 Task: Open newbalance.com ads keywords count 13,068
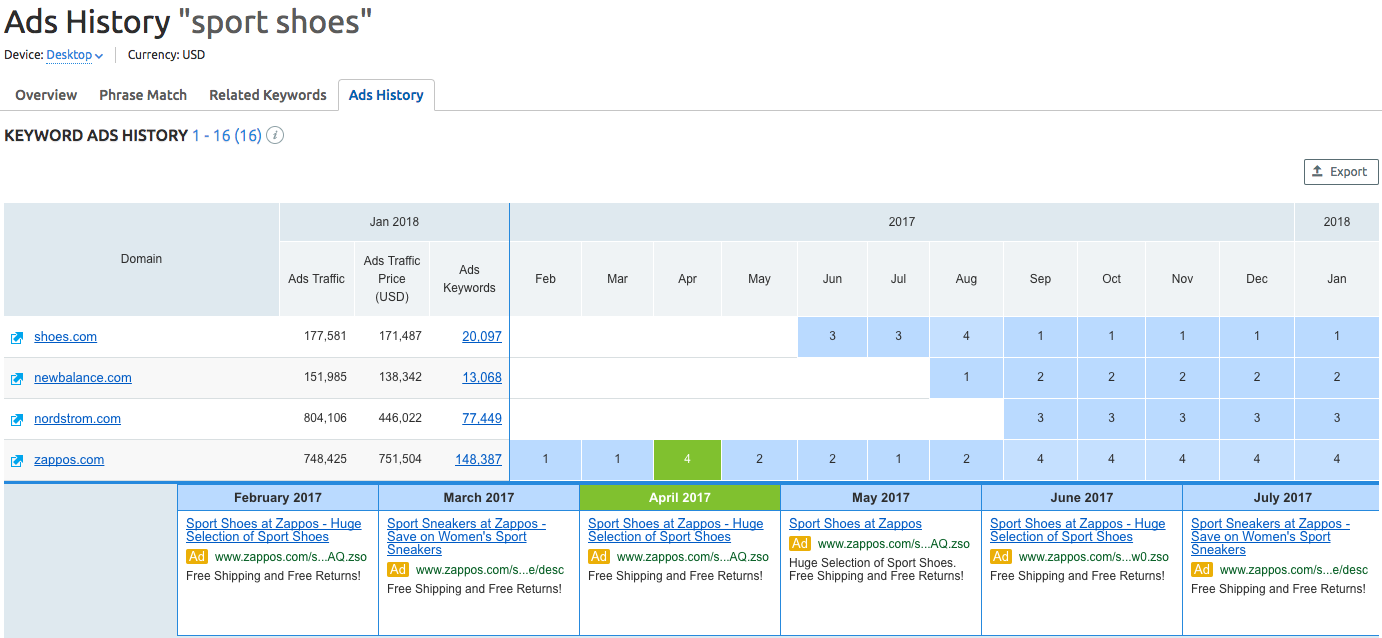(x=482, y=378)
